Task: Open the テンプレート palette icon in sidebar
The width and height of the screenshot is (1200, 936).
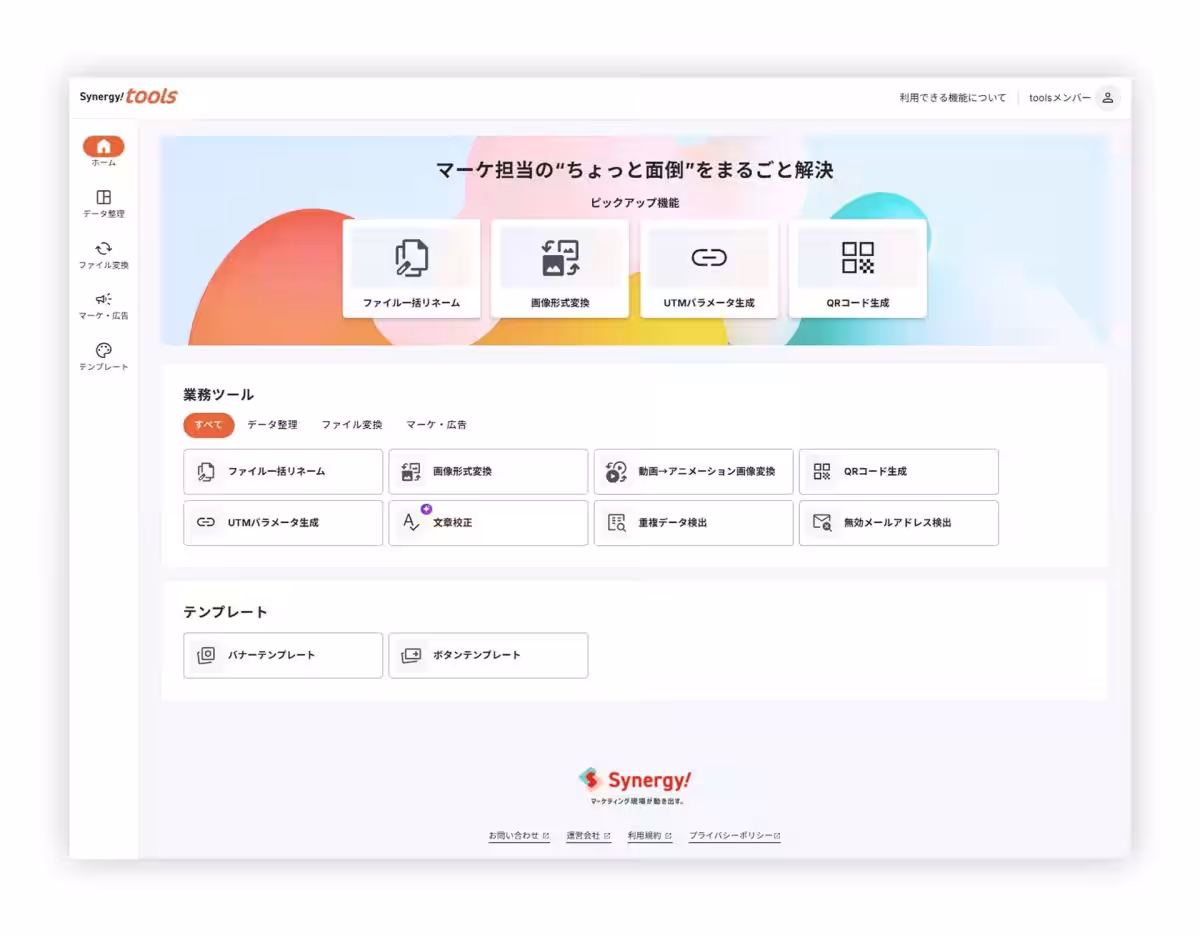Action: pyautogui.click(x=101, y=352)
